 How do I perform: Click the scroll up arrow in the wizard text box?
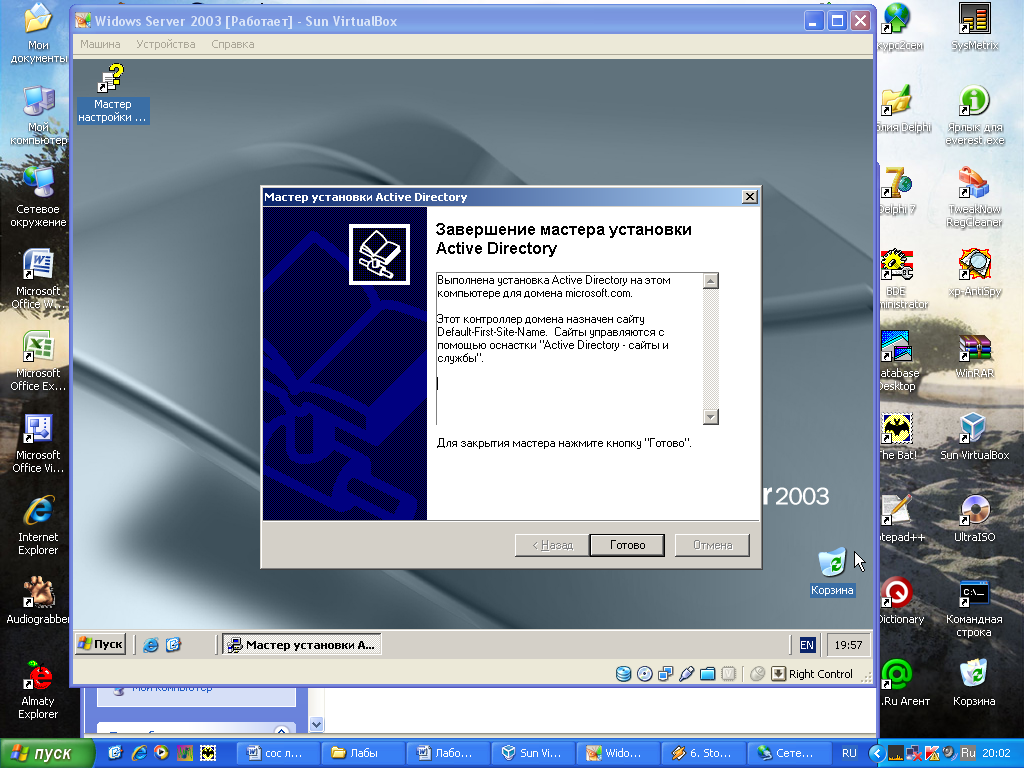(x=711, y=281)
